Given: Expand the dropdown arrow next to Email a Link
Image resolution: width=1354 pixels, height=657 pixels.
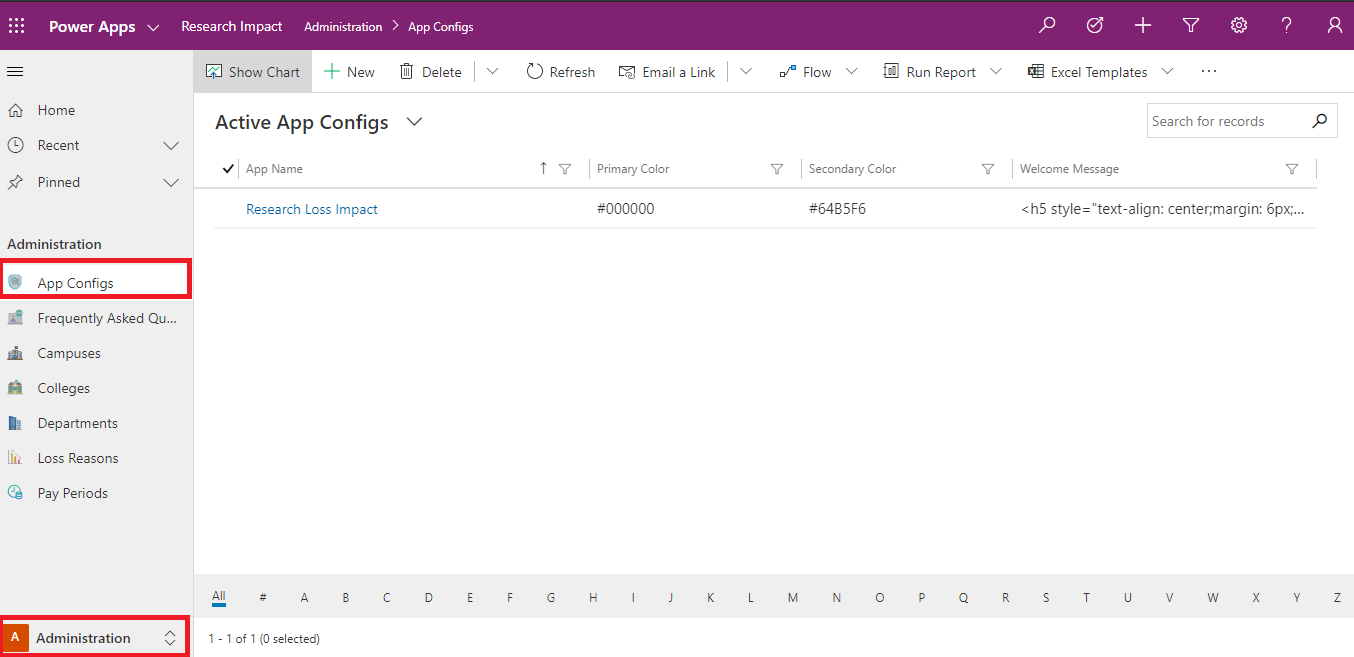Looking at the screenshot, I should 746,72.
